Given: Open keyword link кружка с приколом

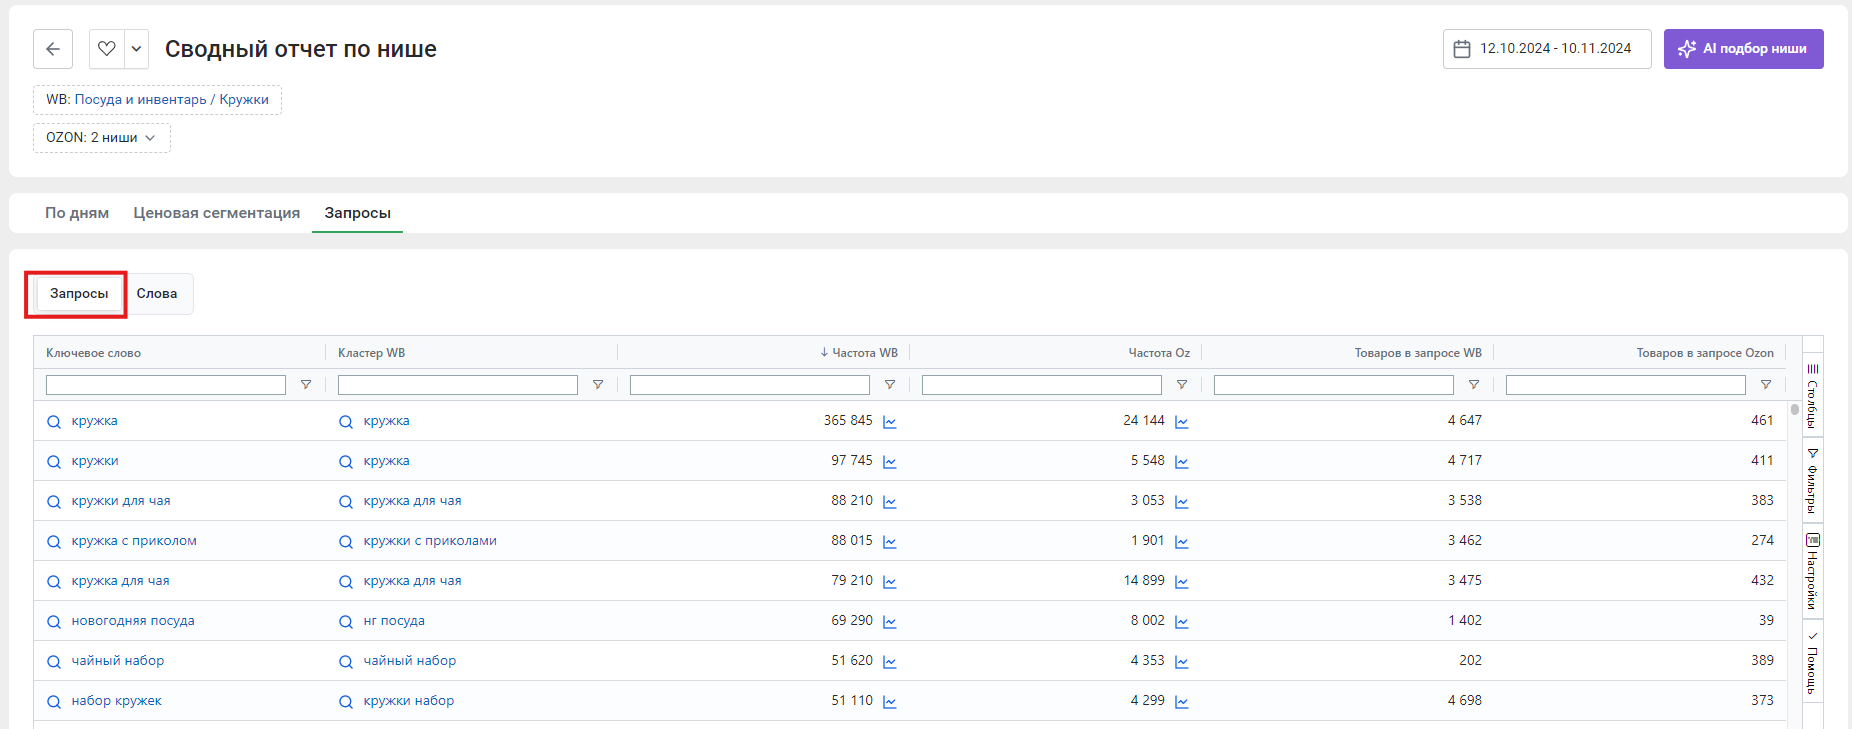Looking at the screenshot, I should point(134,541).
